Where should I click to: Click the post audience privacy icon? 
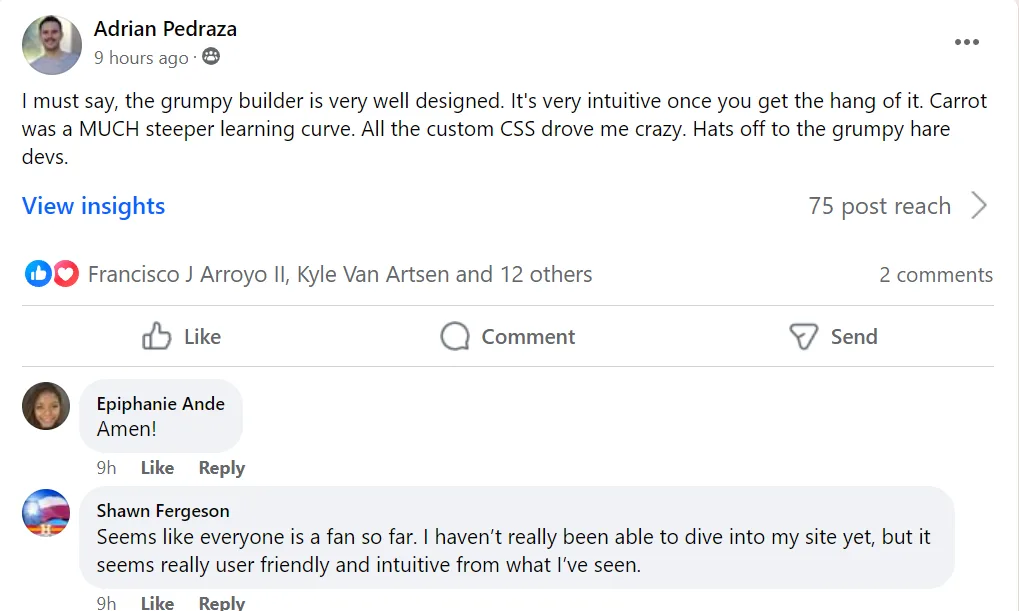[x=211, y=57]
